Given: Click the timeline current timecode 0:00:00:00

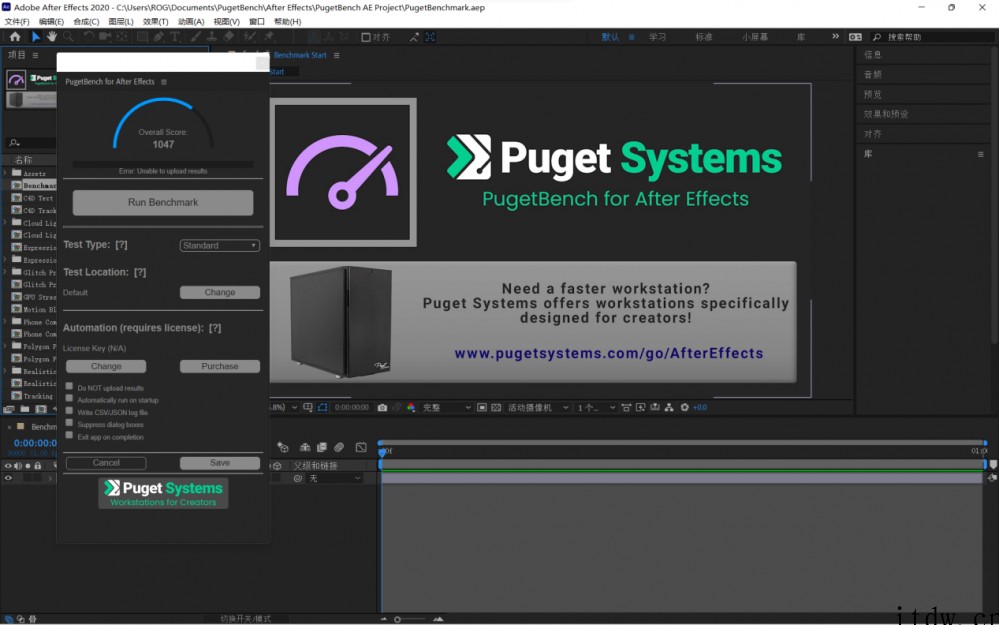Looking at the screenshot, I should pyautogui.click(x=35, y=443).
